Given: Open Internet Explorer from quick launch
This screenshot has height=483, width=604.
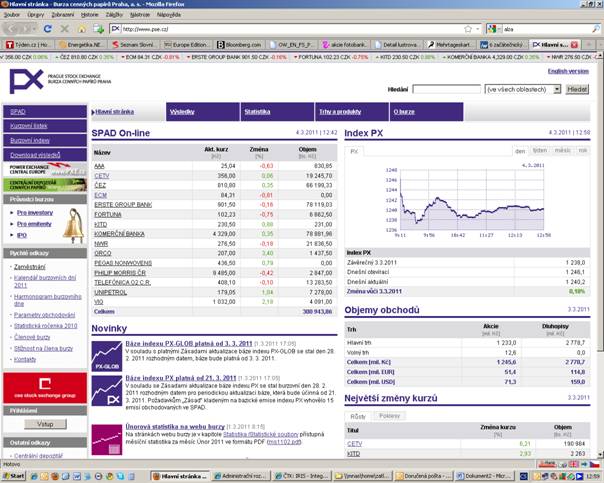Looking at the screenshot, I should pyautogui.click(x=34, y=476).
